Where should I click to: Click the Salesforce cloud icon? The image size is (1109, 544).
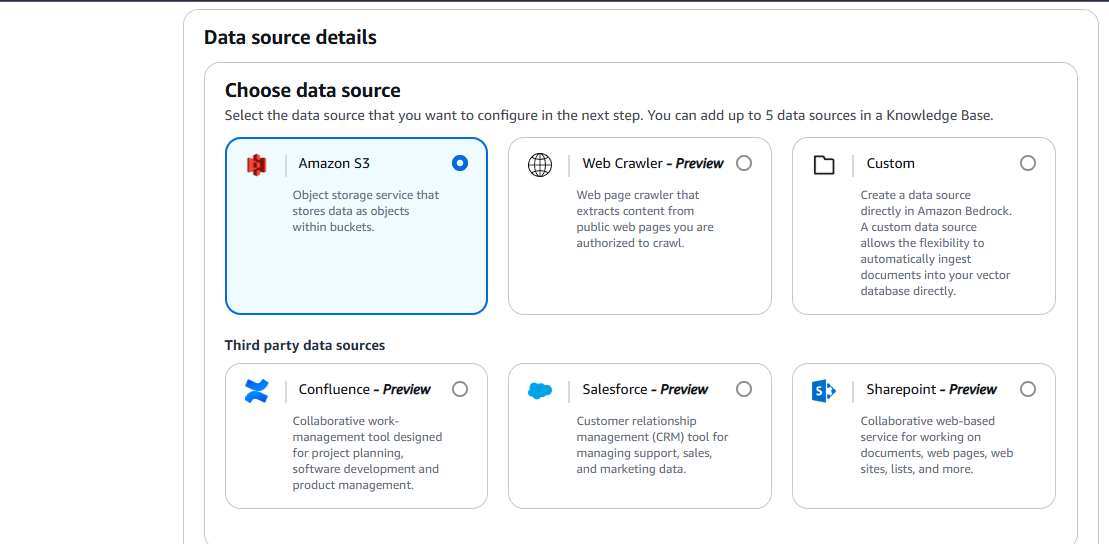pyautogui.click(x=540, y=390)
